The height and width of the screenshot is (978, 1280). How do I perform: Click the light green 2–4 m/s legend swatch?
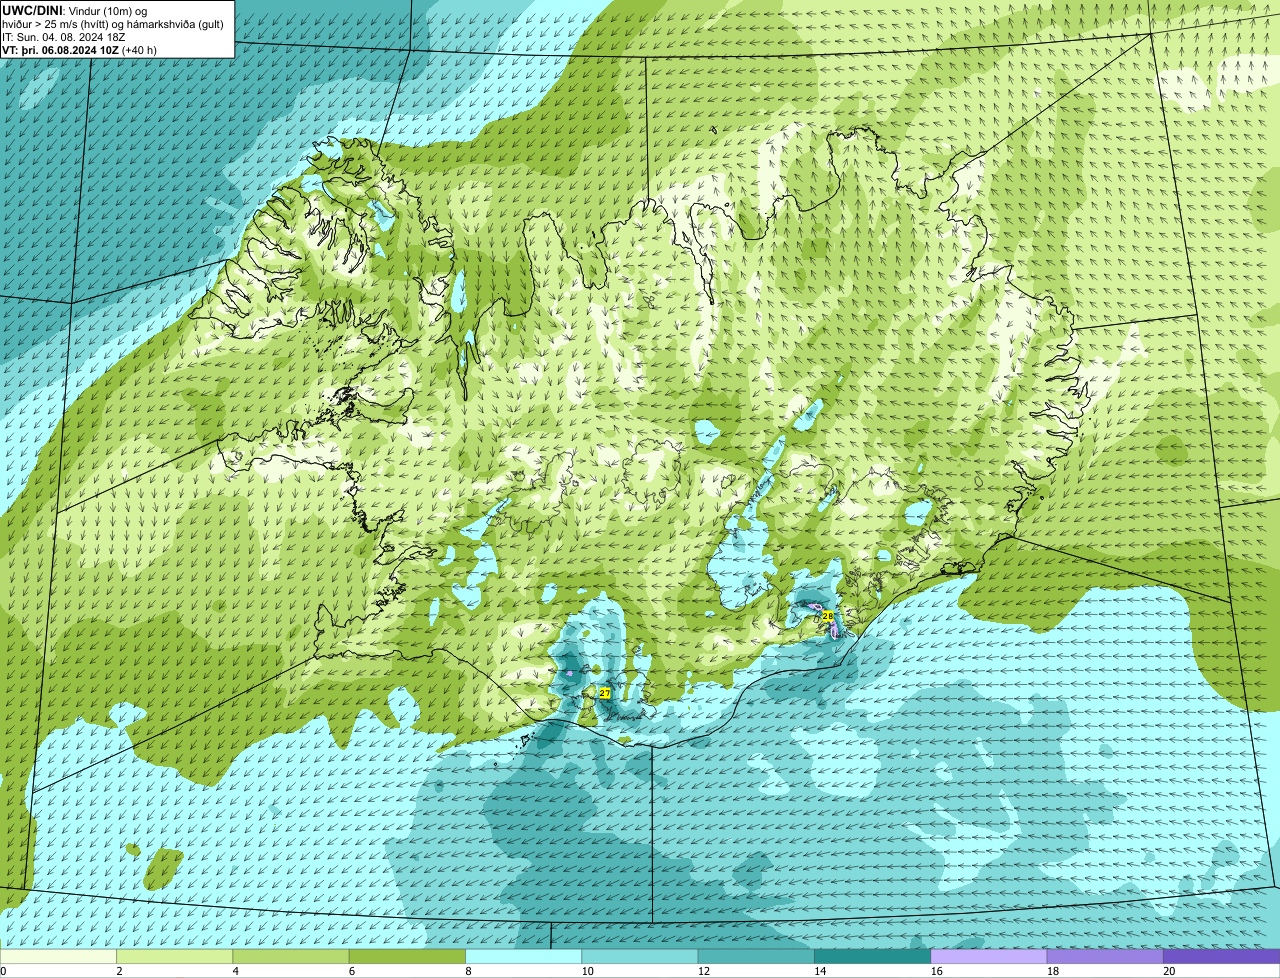174,957
